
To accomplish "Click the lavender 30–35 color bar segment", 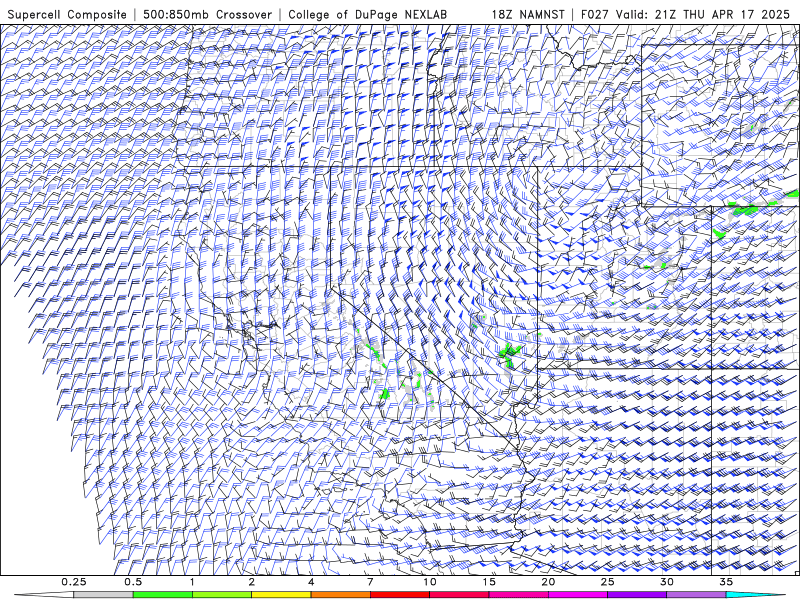I will (696, 595).
